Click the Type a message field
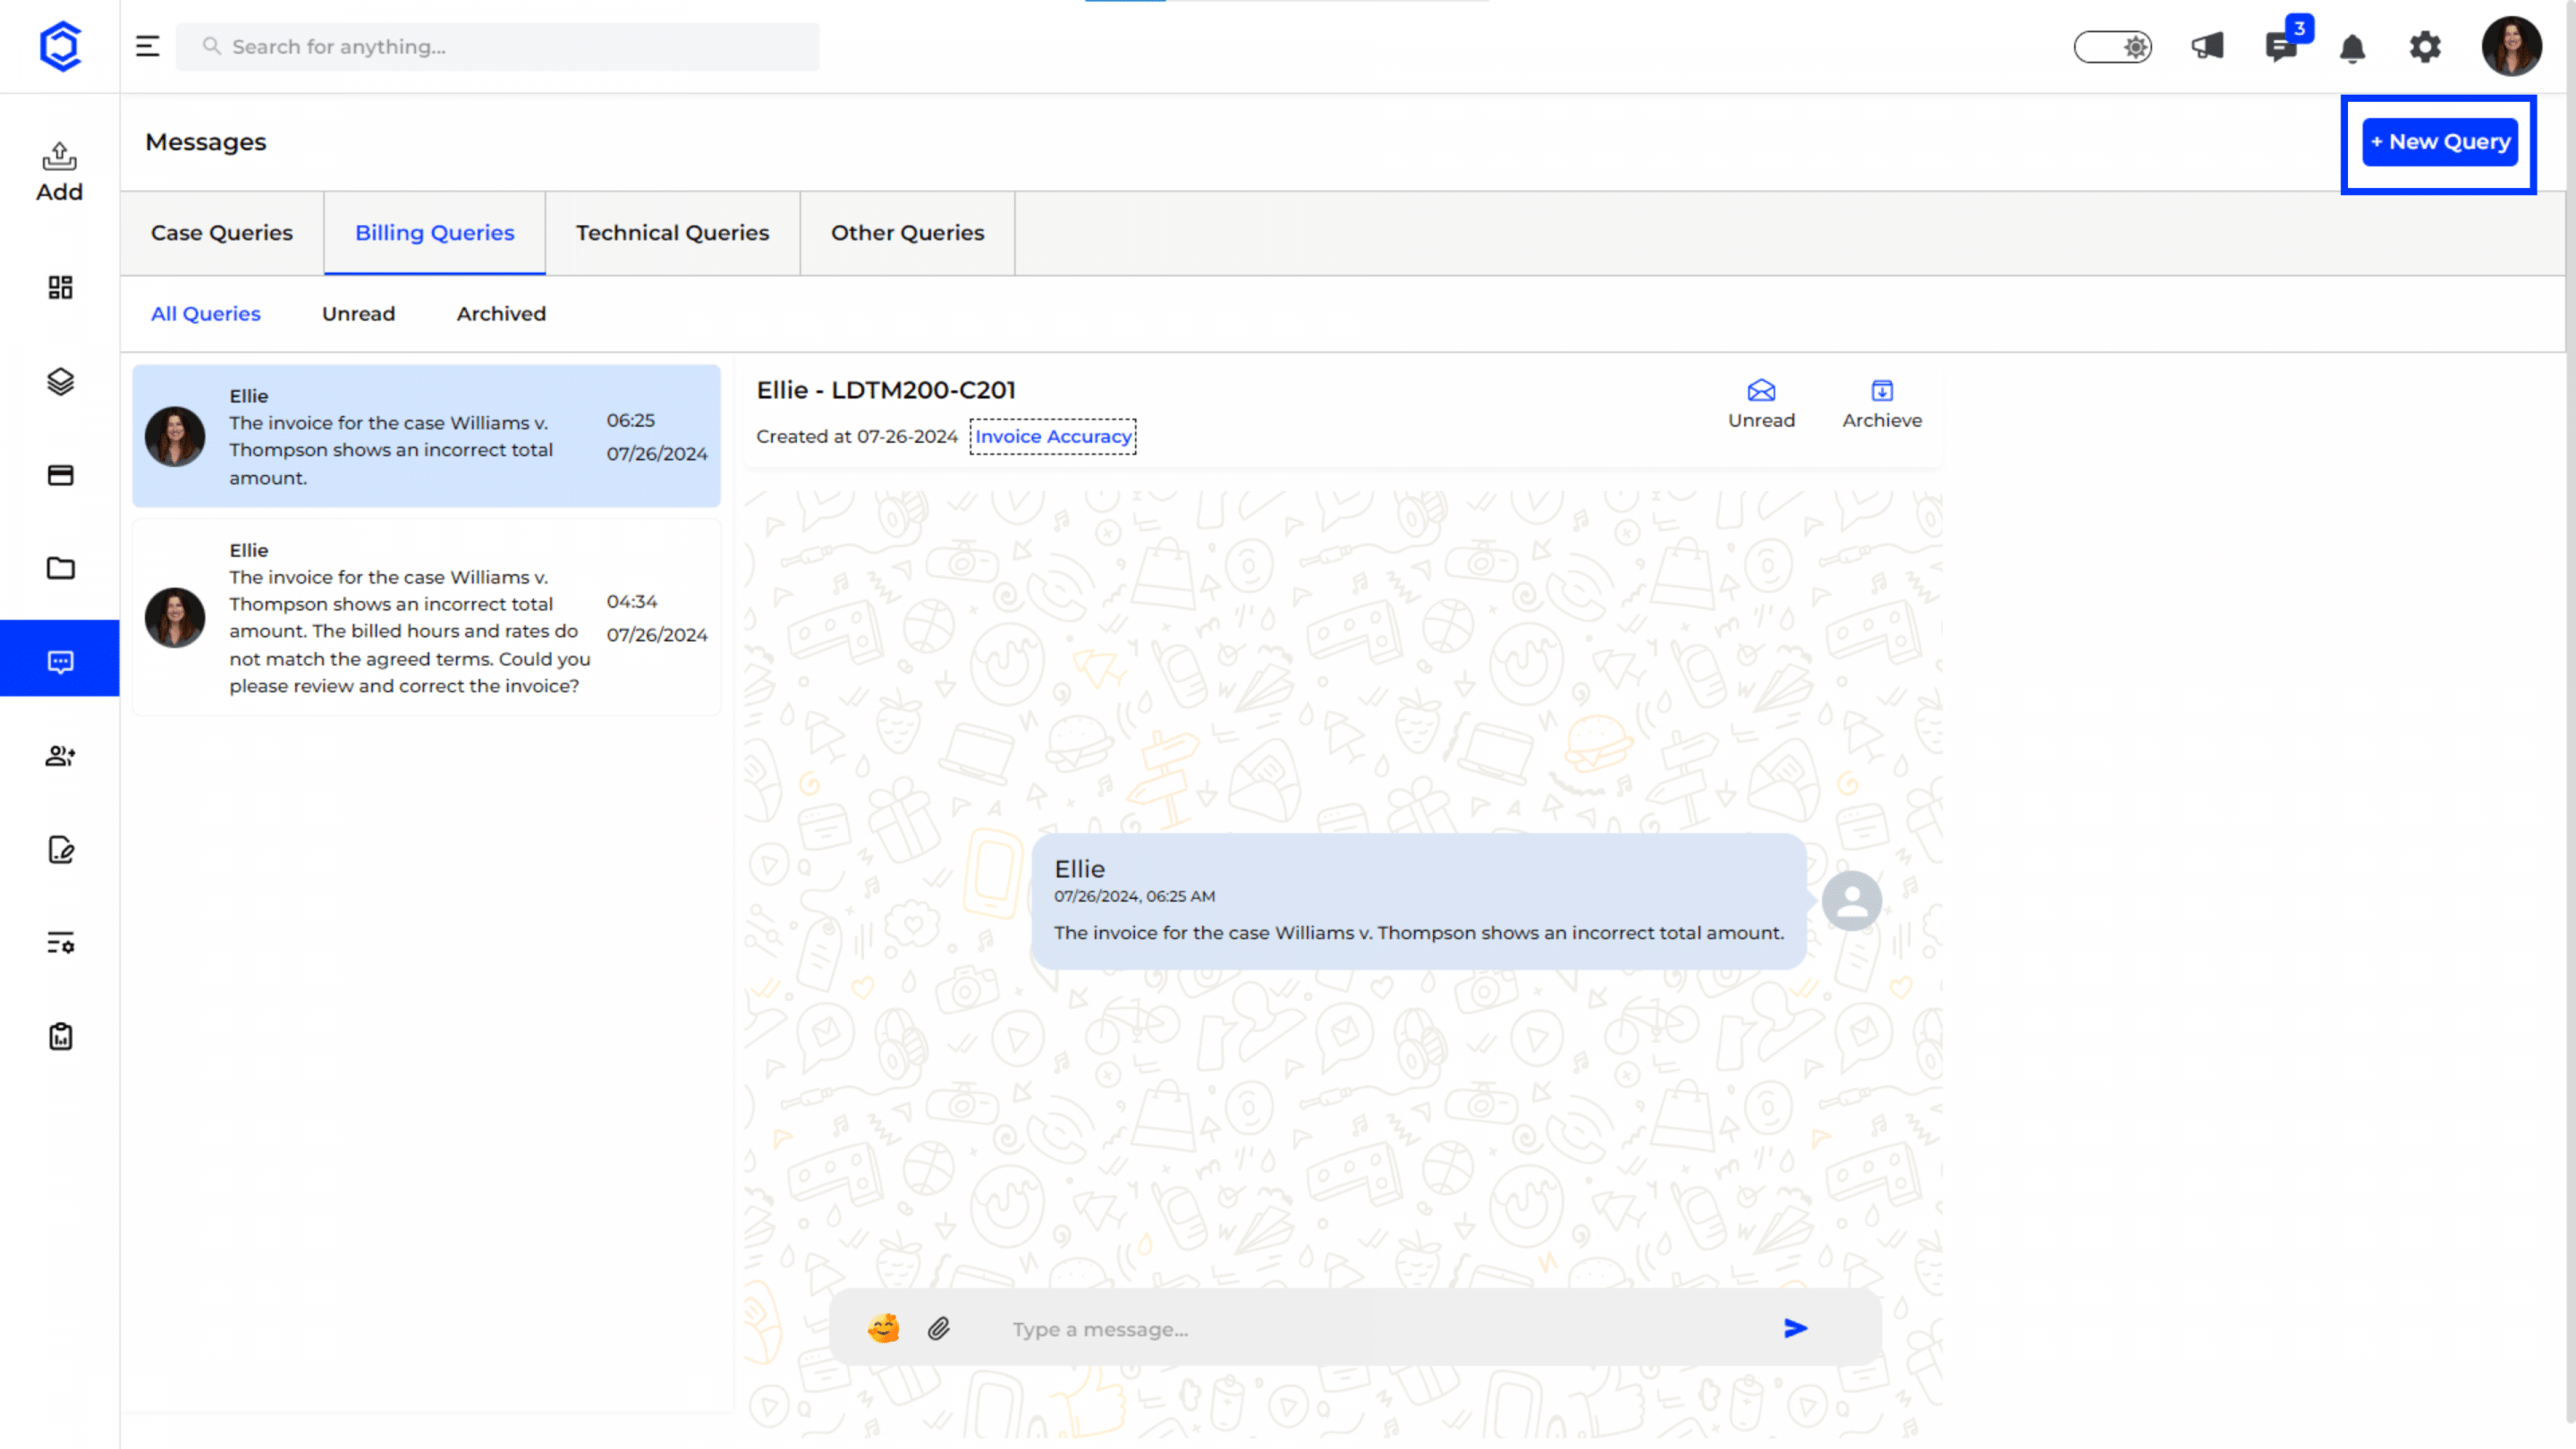This screenshot has width=2576, height=1449. pyautogui.click(x=1380, y=1328)
